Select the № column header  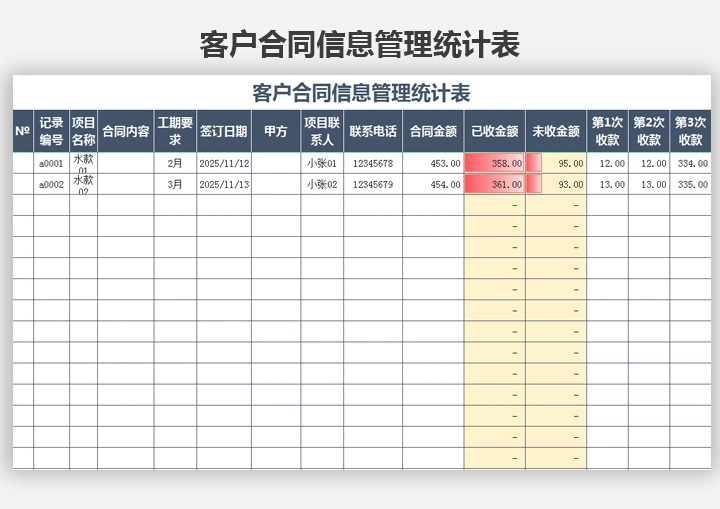(22, 131)
